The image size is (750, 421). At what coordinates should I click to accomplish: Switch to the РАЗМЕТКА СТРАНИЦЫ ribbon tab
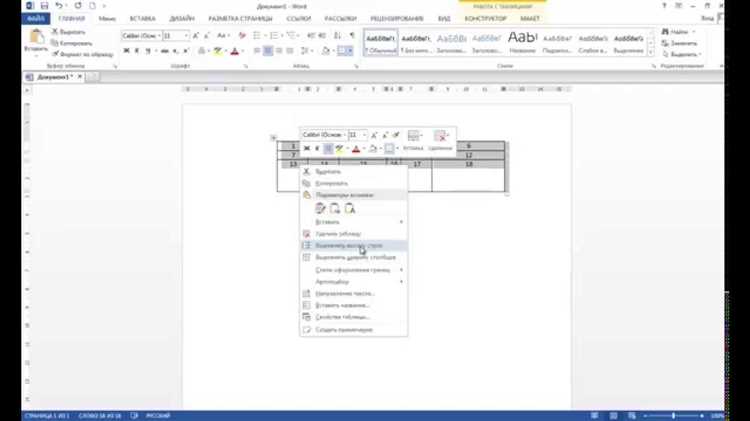point(240,19)
